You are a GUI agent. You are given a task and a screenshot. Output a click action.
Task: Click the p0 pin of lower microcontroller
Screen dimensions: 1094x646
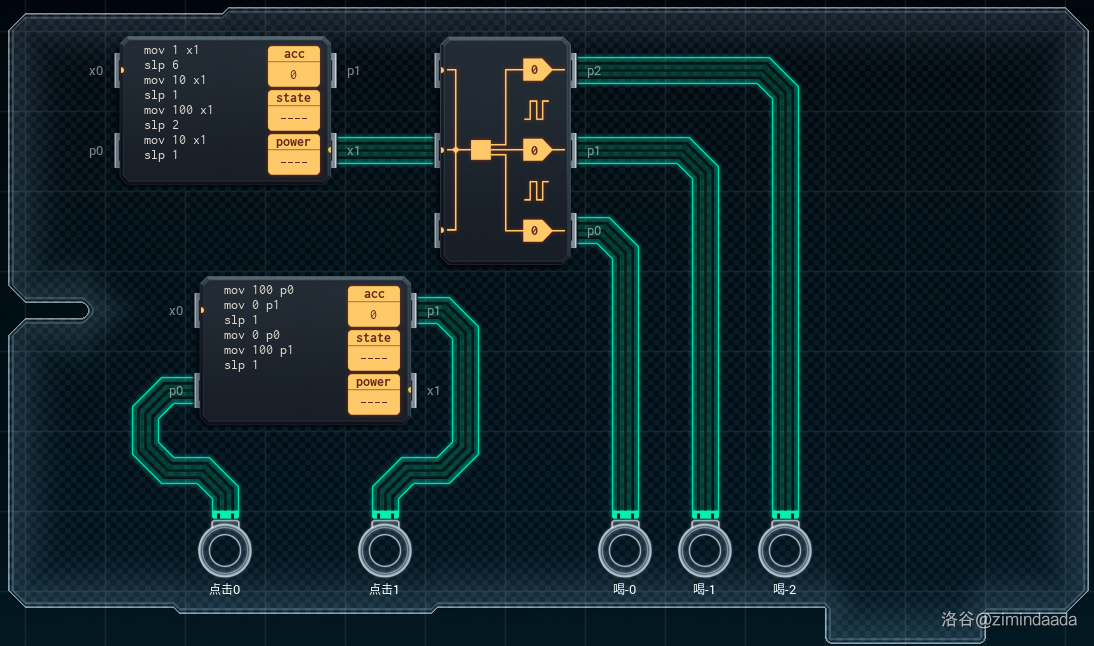coord(196,391)
